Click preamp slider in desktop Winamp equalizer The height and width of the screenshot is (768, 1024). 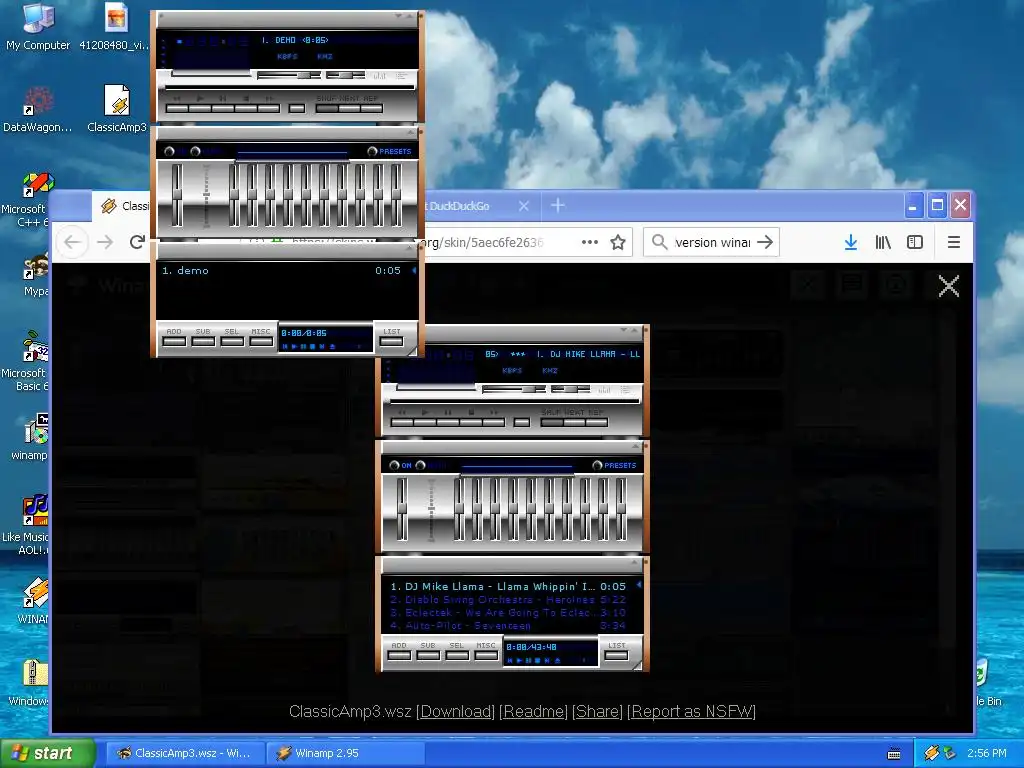177,195
